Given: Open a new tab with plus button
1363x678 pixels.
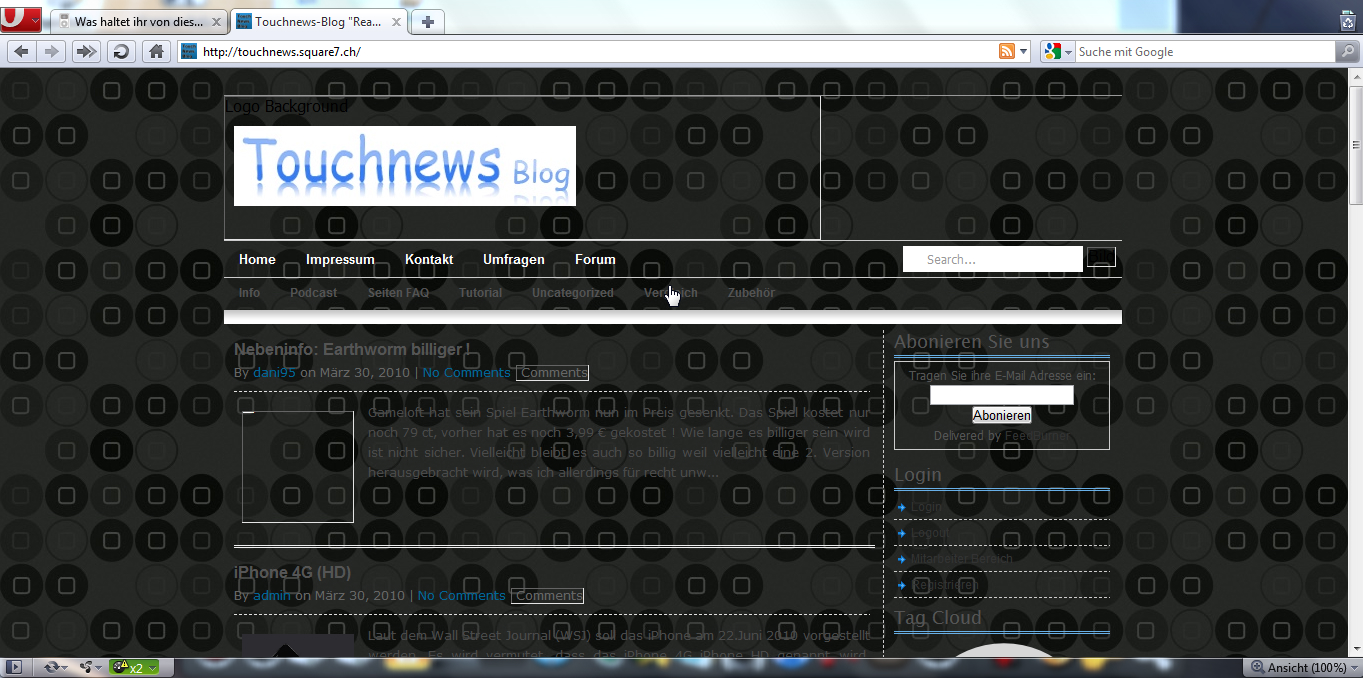Looking at the screenshot, I should [x=427, y=22].
